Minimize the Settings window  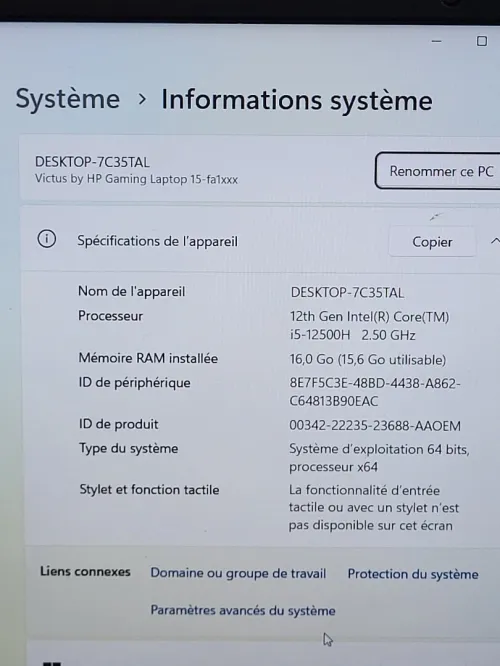(436, 41)
